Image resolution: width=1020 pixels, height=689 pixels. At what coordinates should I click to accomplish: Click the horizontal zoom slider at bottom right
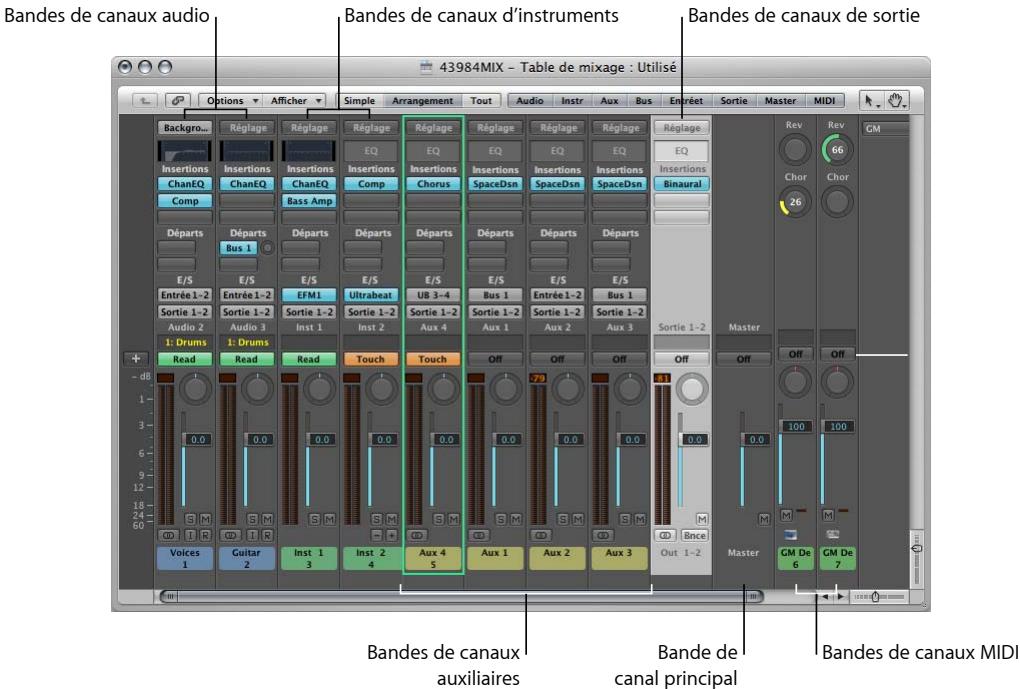pos(878,597)
